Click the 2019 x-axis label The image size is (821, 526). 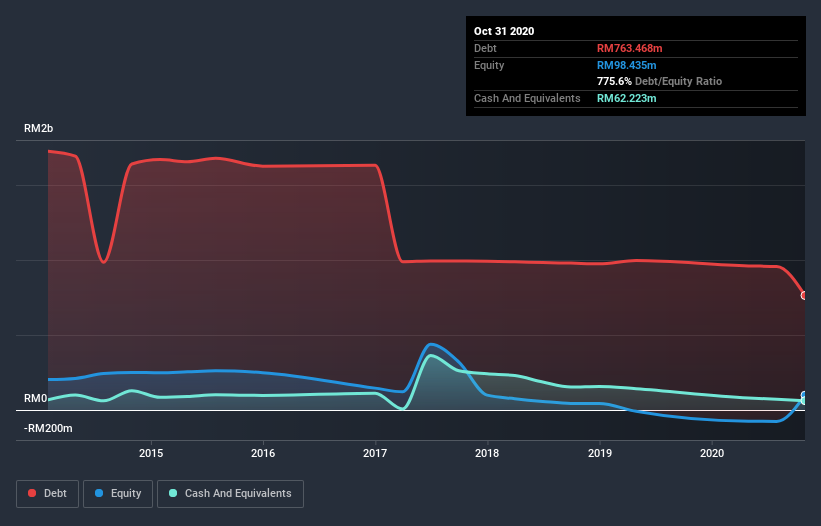click(600, 453)
